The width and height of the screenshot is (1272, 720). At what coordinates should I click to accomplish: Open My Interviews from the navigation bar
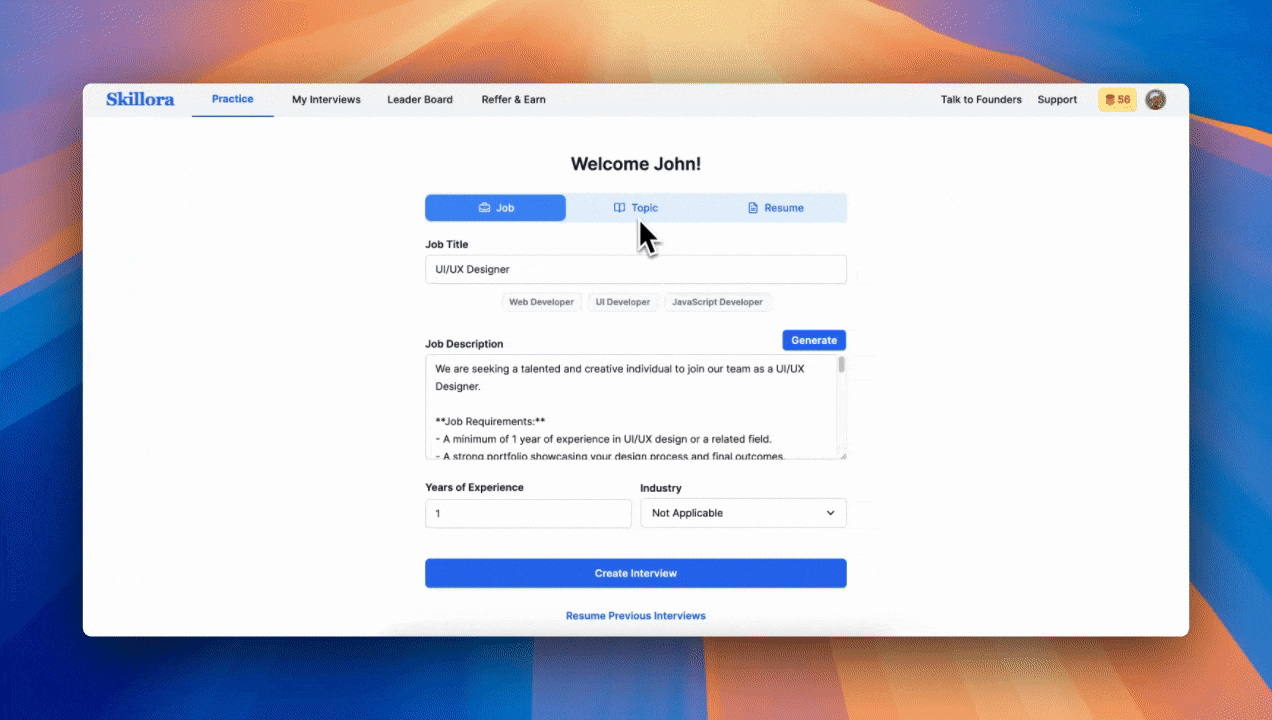click(x=325, y=99)
